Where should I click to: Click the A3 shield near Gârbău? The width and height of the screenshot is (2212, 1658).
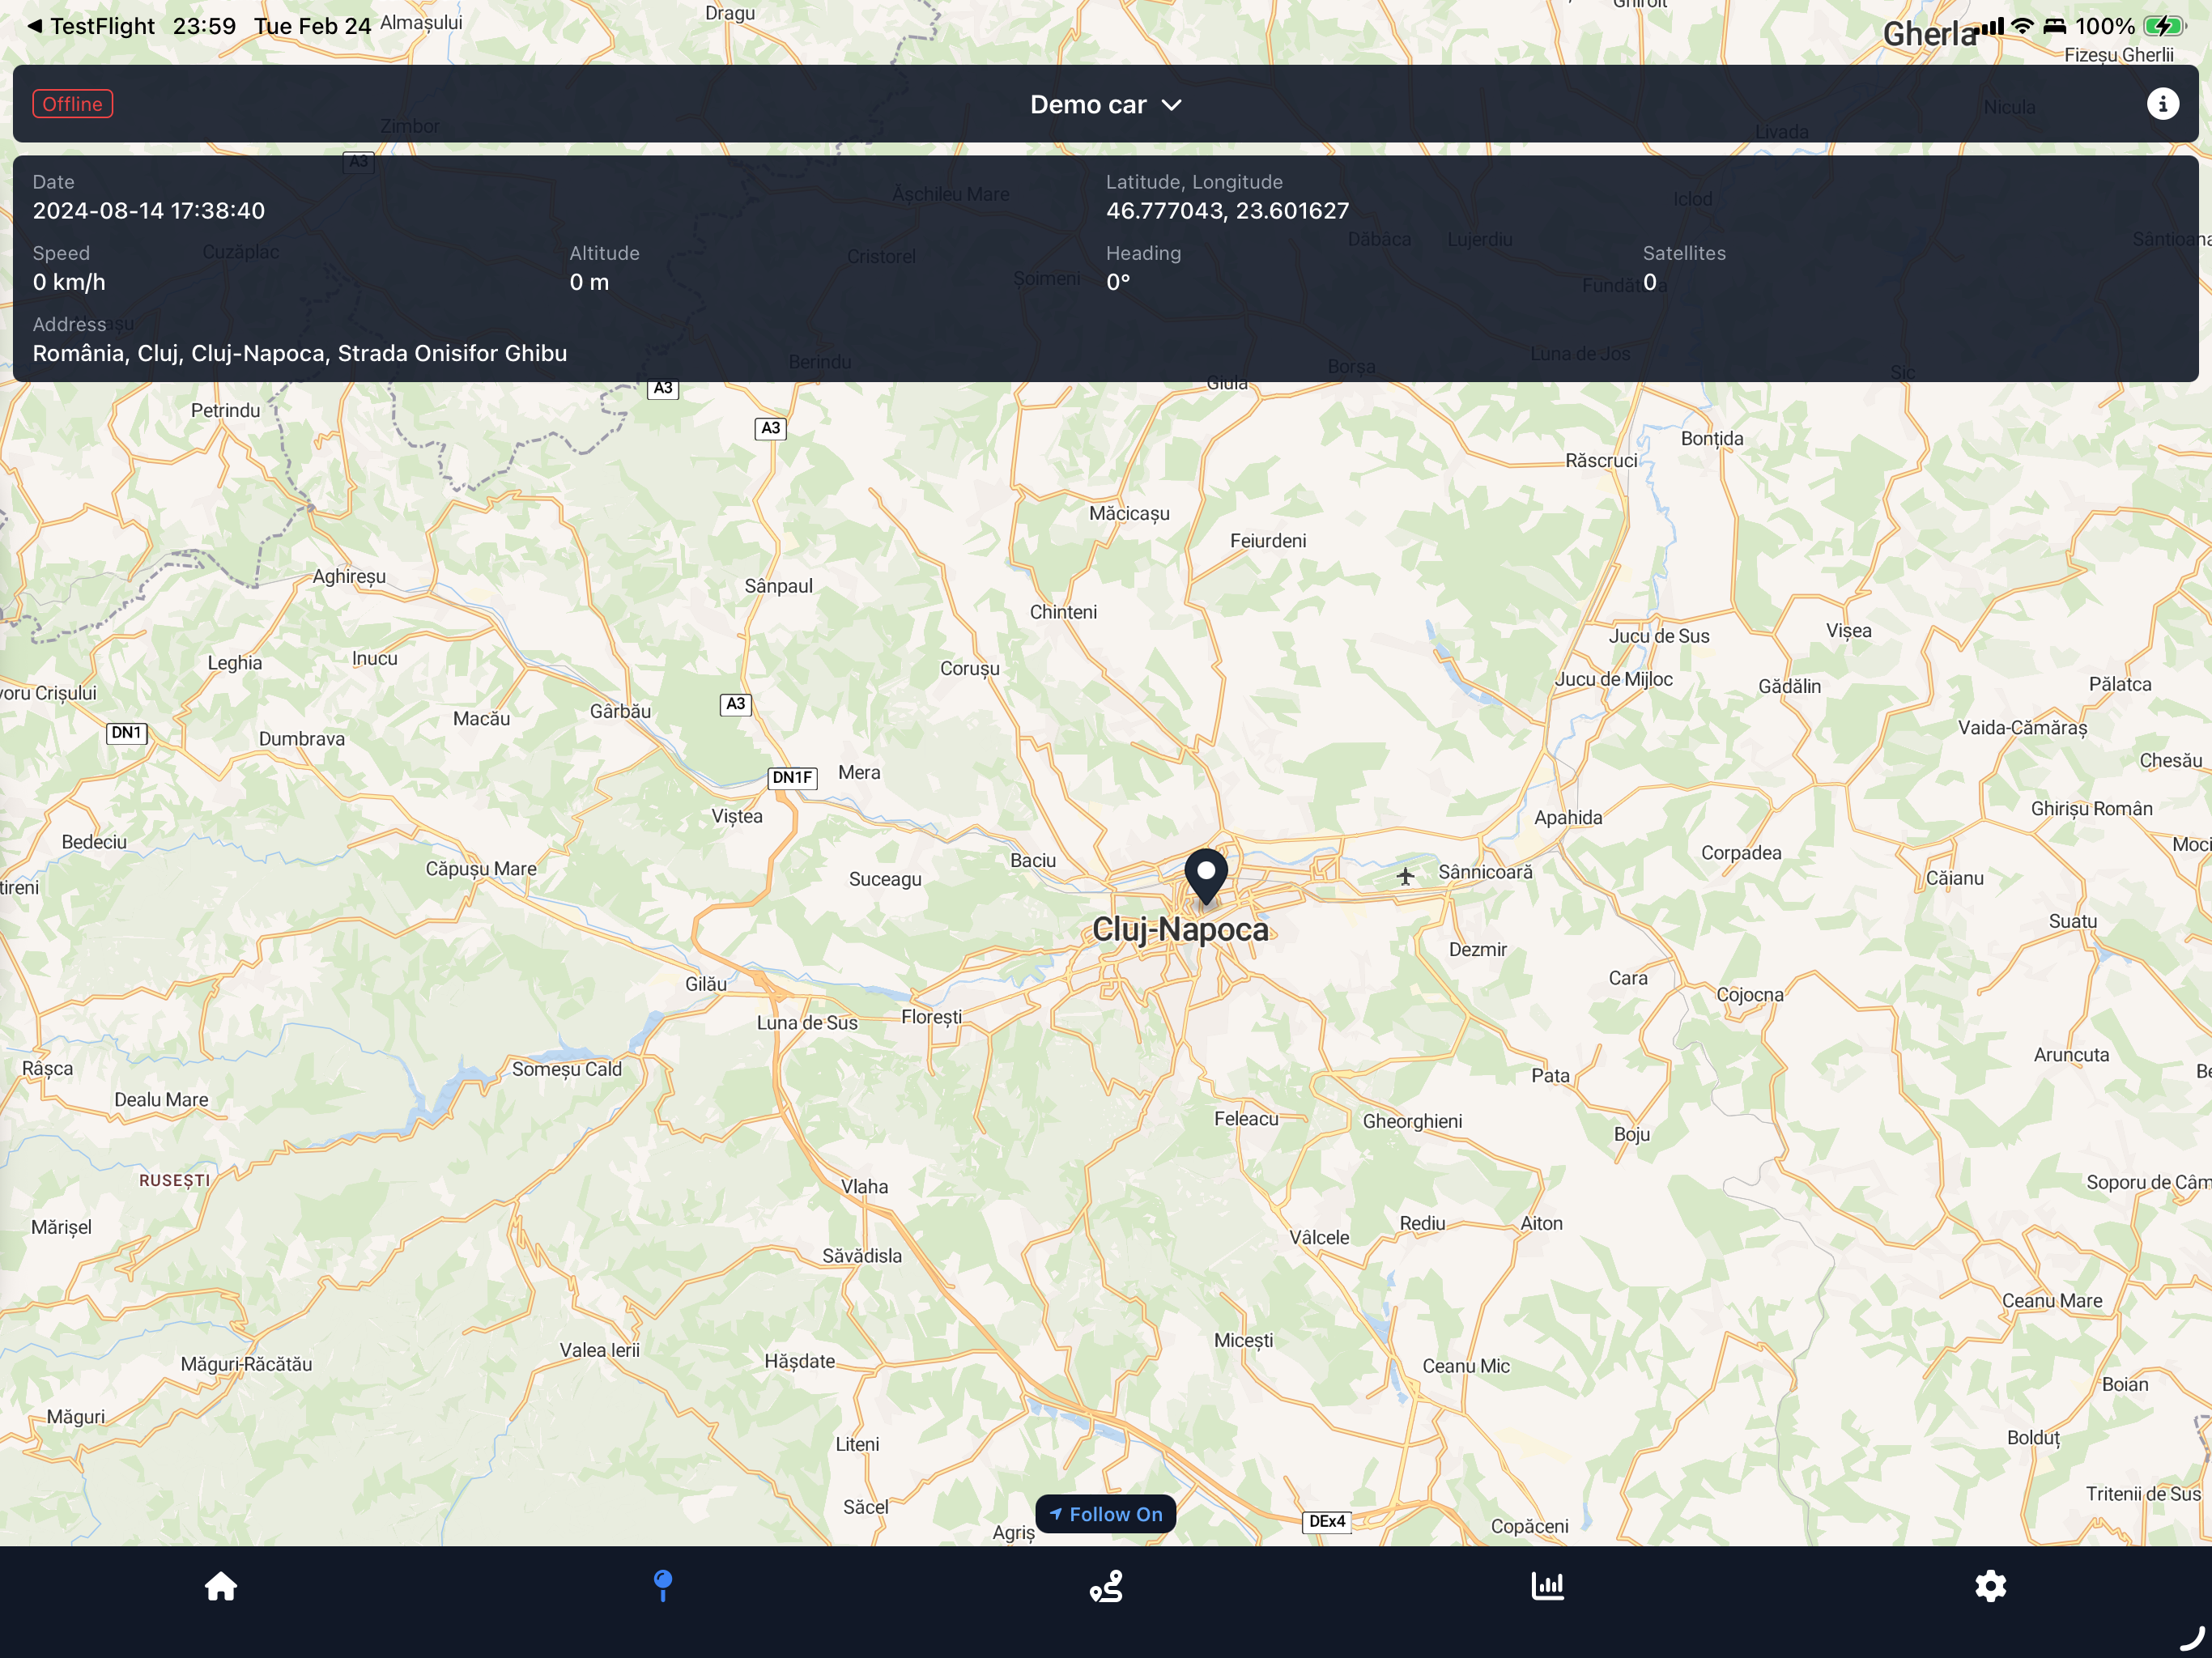[x=735, y=704]
